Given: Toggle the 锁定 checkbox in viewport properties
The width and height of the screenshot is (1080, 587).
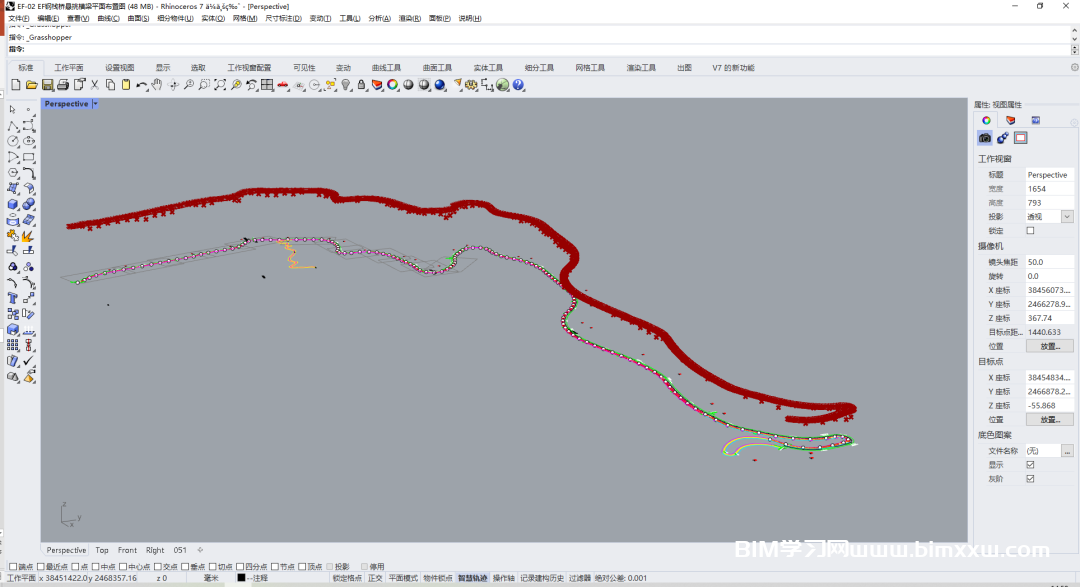Looking at the screenshot, I should click(1031, 231).
